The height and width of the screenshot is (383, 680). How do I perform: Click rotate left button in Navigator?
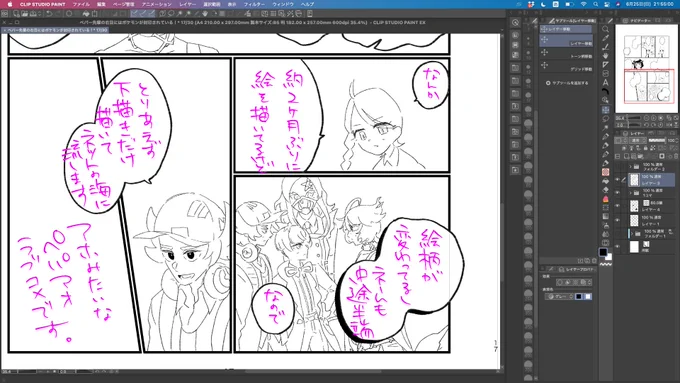[x=647, y=125]
